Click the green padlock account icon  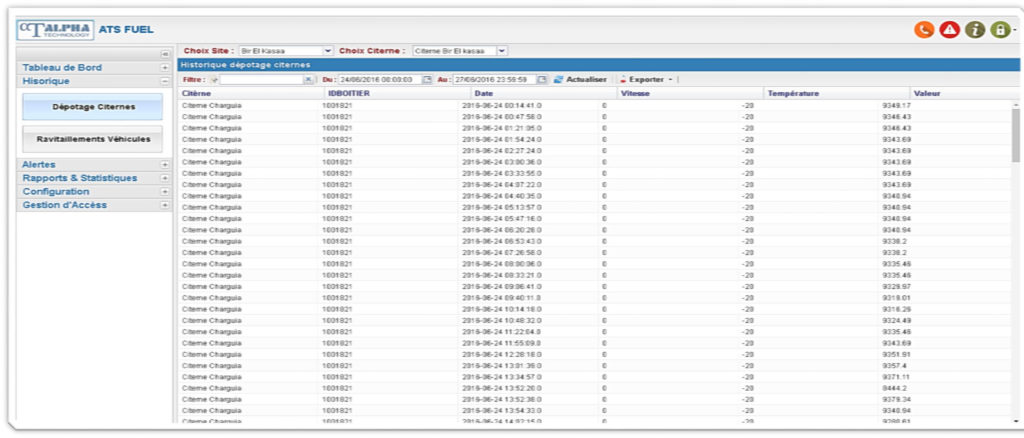[x=999, y=30]
